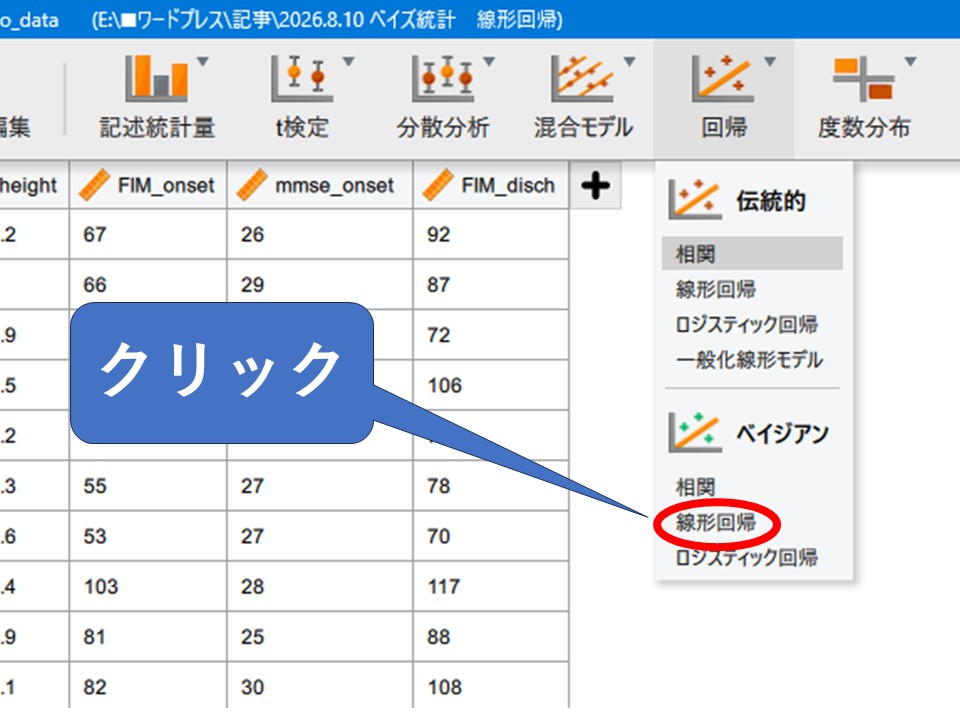
Task: Expand the 混合モデル dropdown arrow
Action: pos(629,61)
